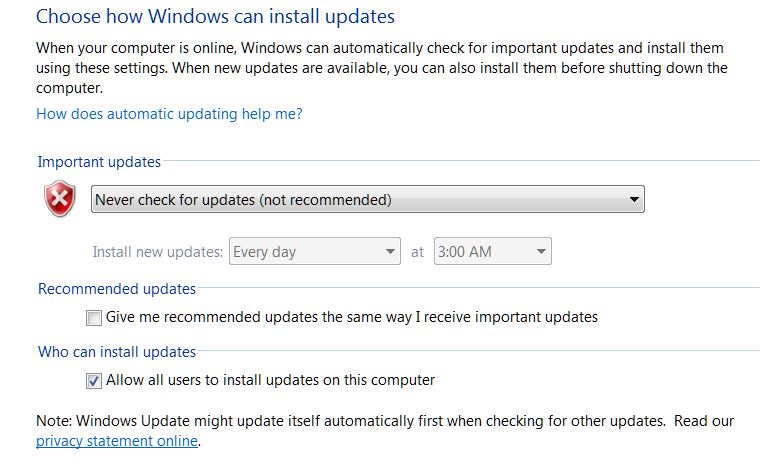Open the 3:00 AM time dropdown
This screenshot has height=473, width=774.
pos(492,252)
